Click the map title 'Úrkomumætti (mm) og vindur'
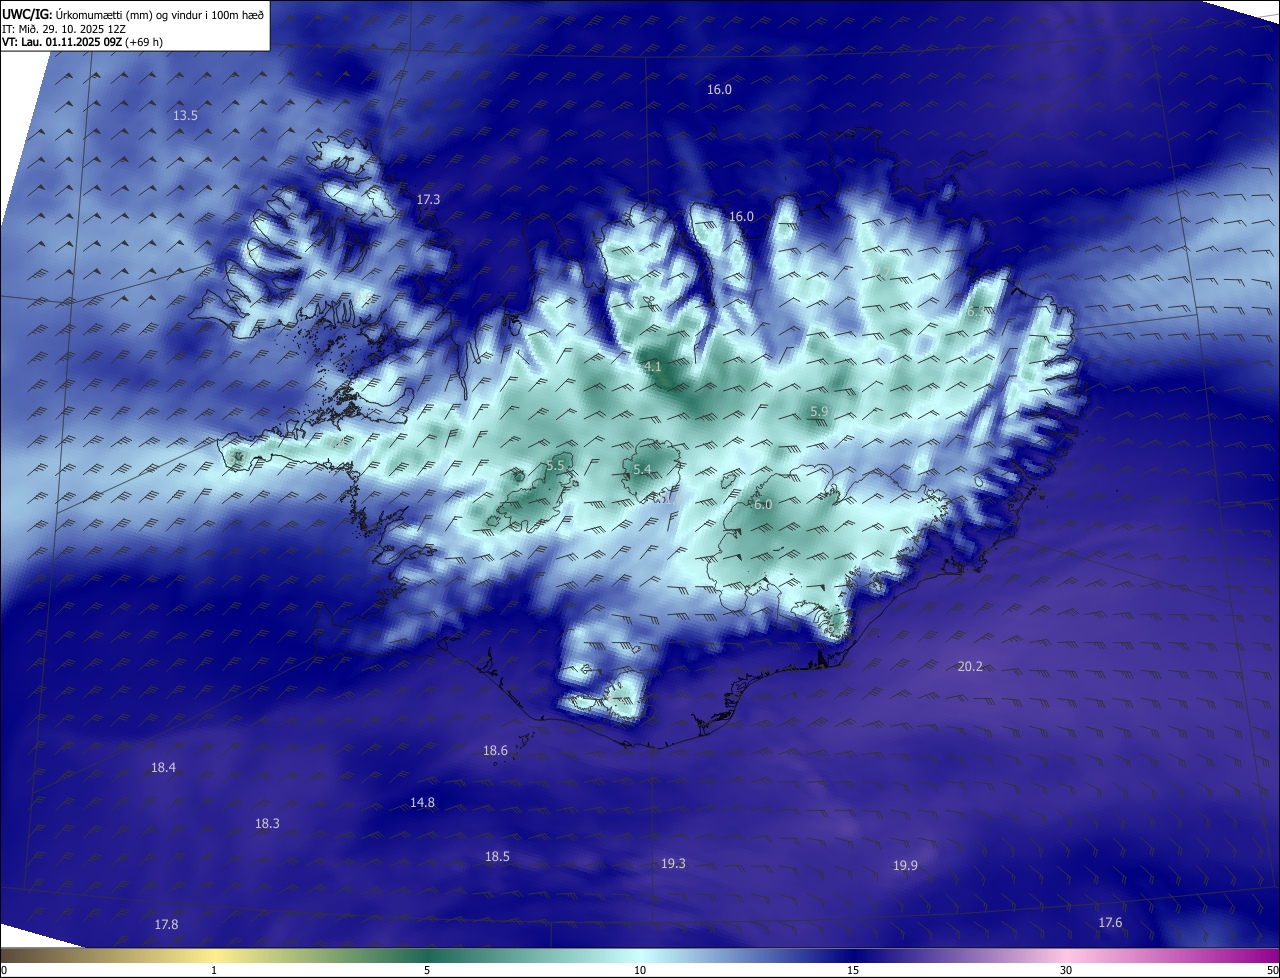Screen dimensions: 1280x978 click(x=129, y=14)
